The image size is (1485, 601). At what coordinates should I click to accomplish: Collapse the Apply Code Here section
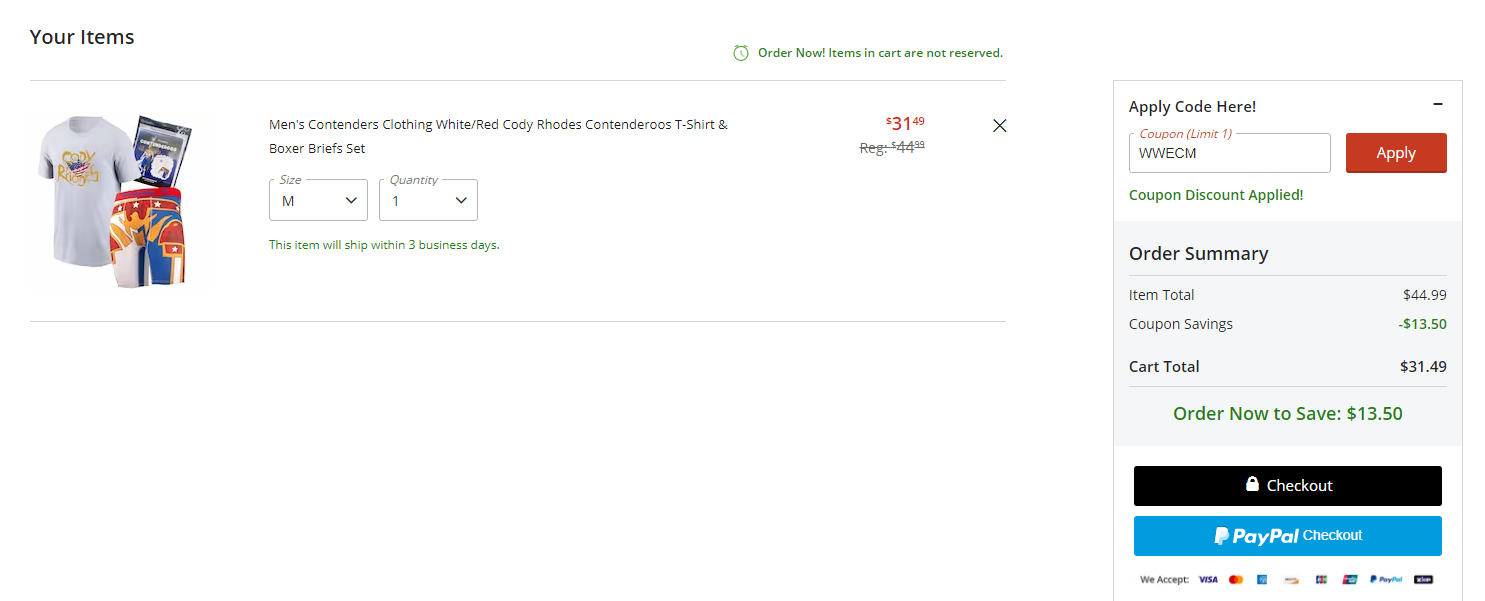(x=1438, y=105)
